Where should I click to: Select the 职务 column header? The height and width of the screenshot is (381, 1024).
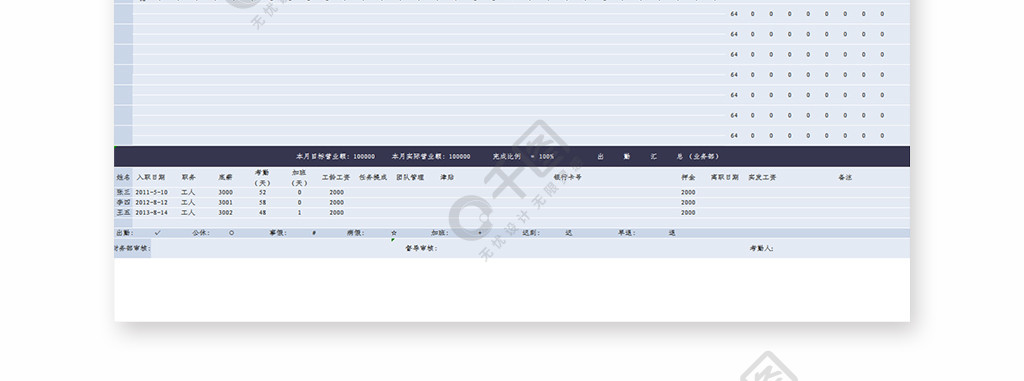pyautogui.click(x=188, y=177)
